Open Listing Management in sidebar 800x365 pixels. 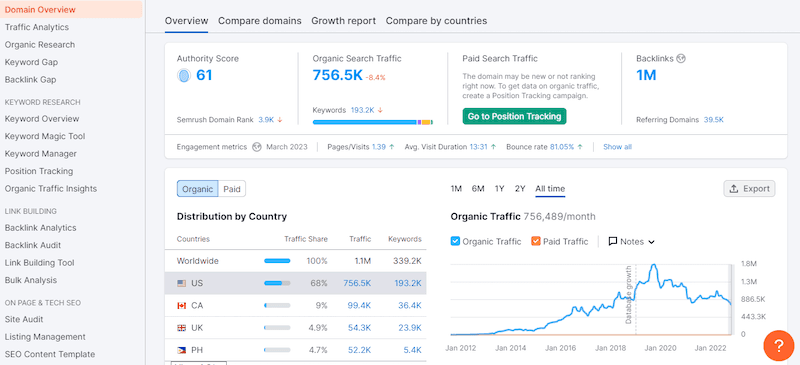(45, 336)
